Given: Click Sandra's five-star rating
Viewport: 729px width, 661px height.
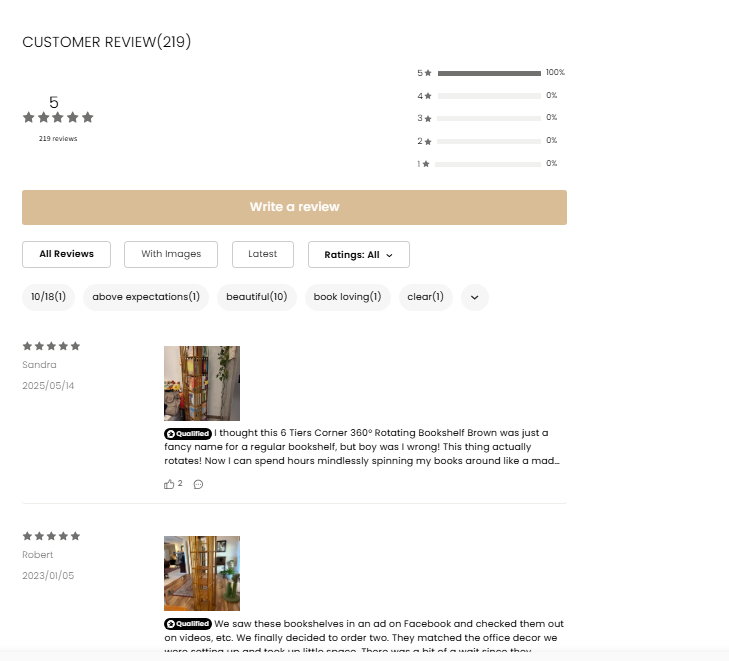Looking at the screenshot, I should 51,346.
